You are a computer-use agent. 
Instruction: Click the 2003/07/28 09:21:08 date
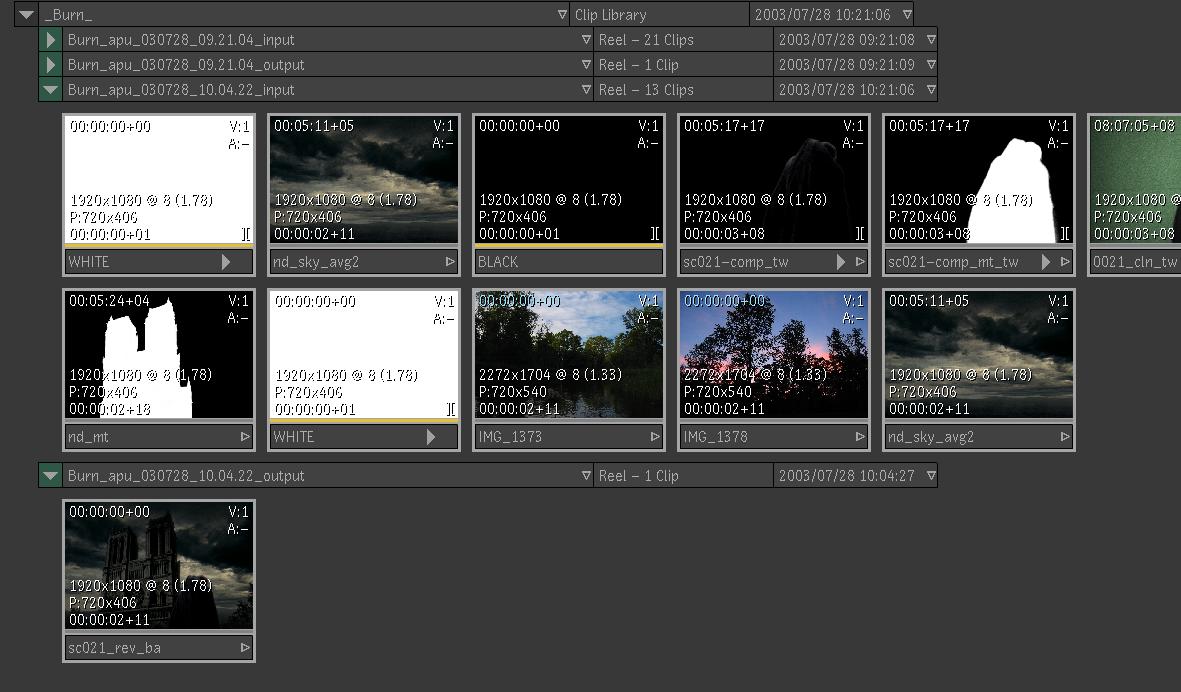847,40
